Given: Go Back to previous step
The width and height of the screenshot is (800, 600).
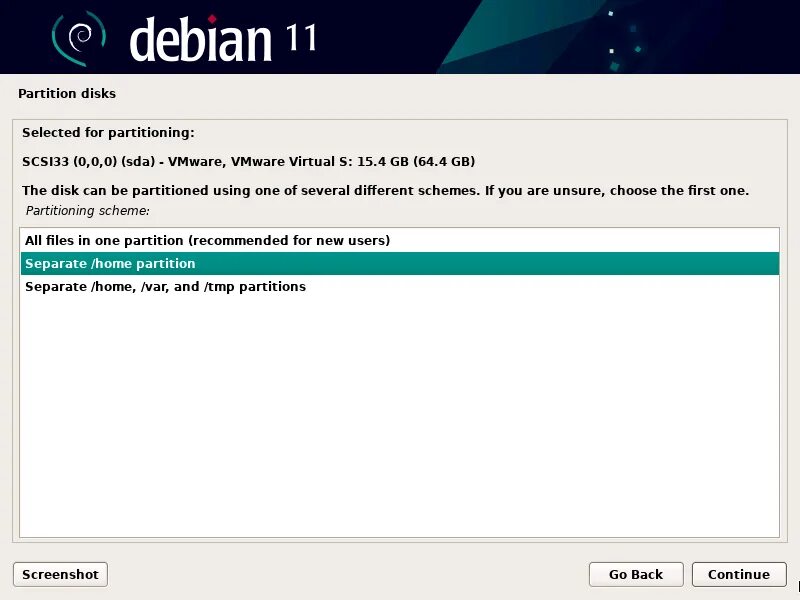Looking at the screenshot, I should [x=636, y=574].
